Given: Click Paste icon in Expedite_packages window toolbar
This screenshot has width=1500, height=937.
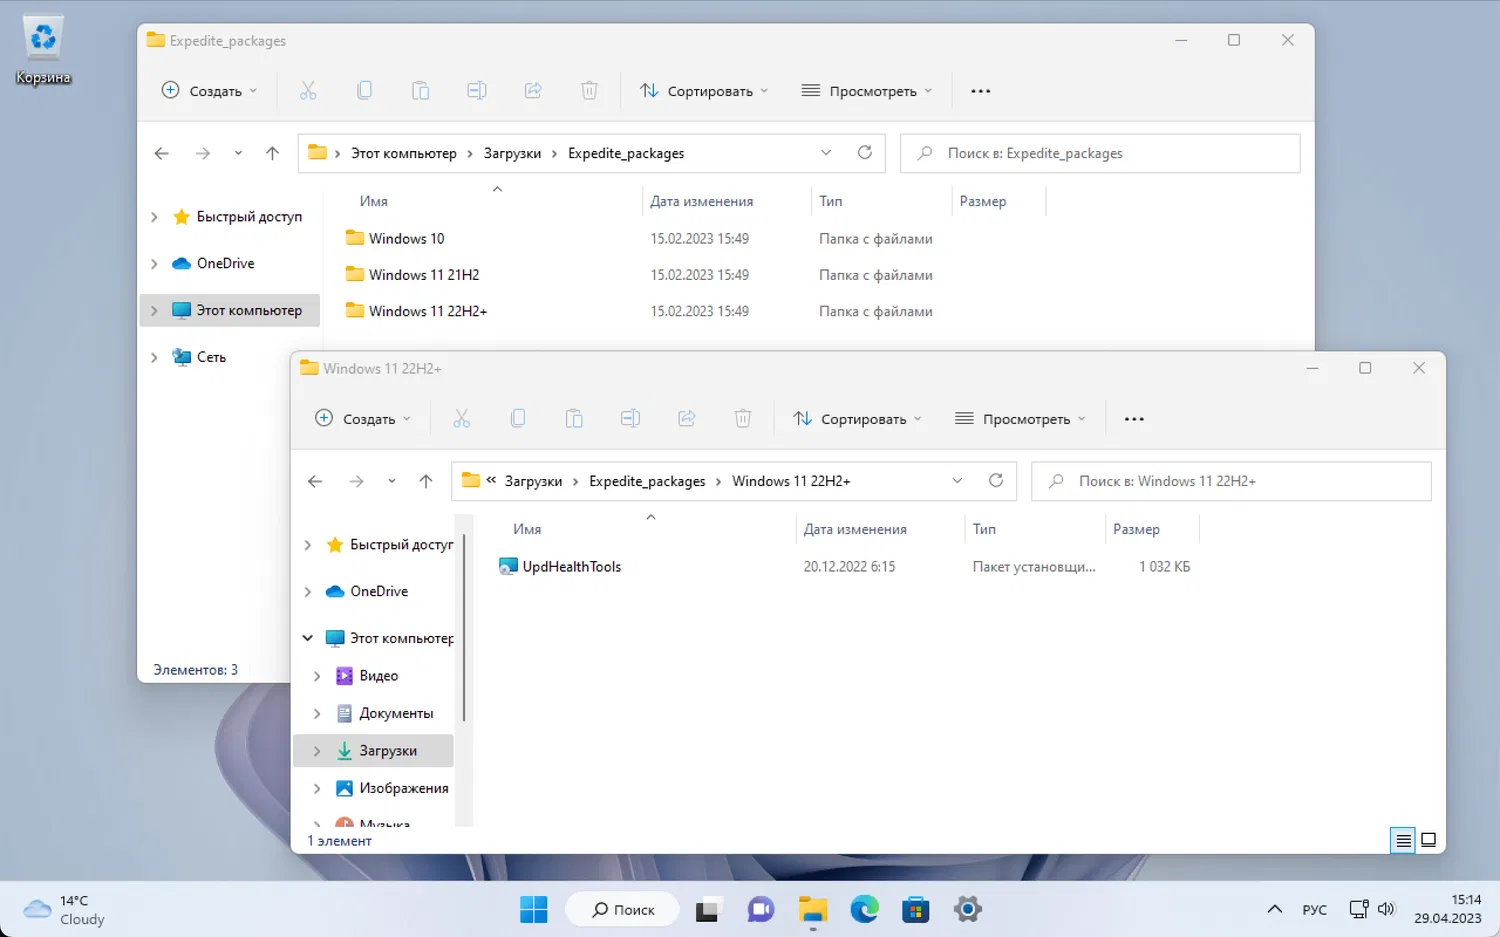Looking at the screenshot, I should click(x=421, y=91).
